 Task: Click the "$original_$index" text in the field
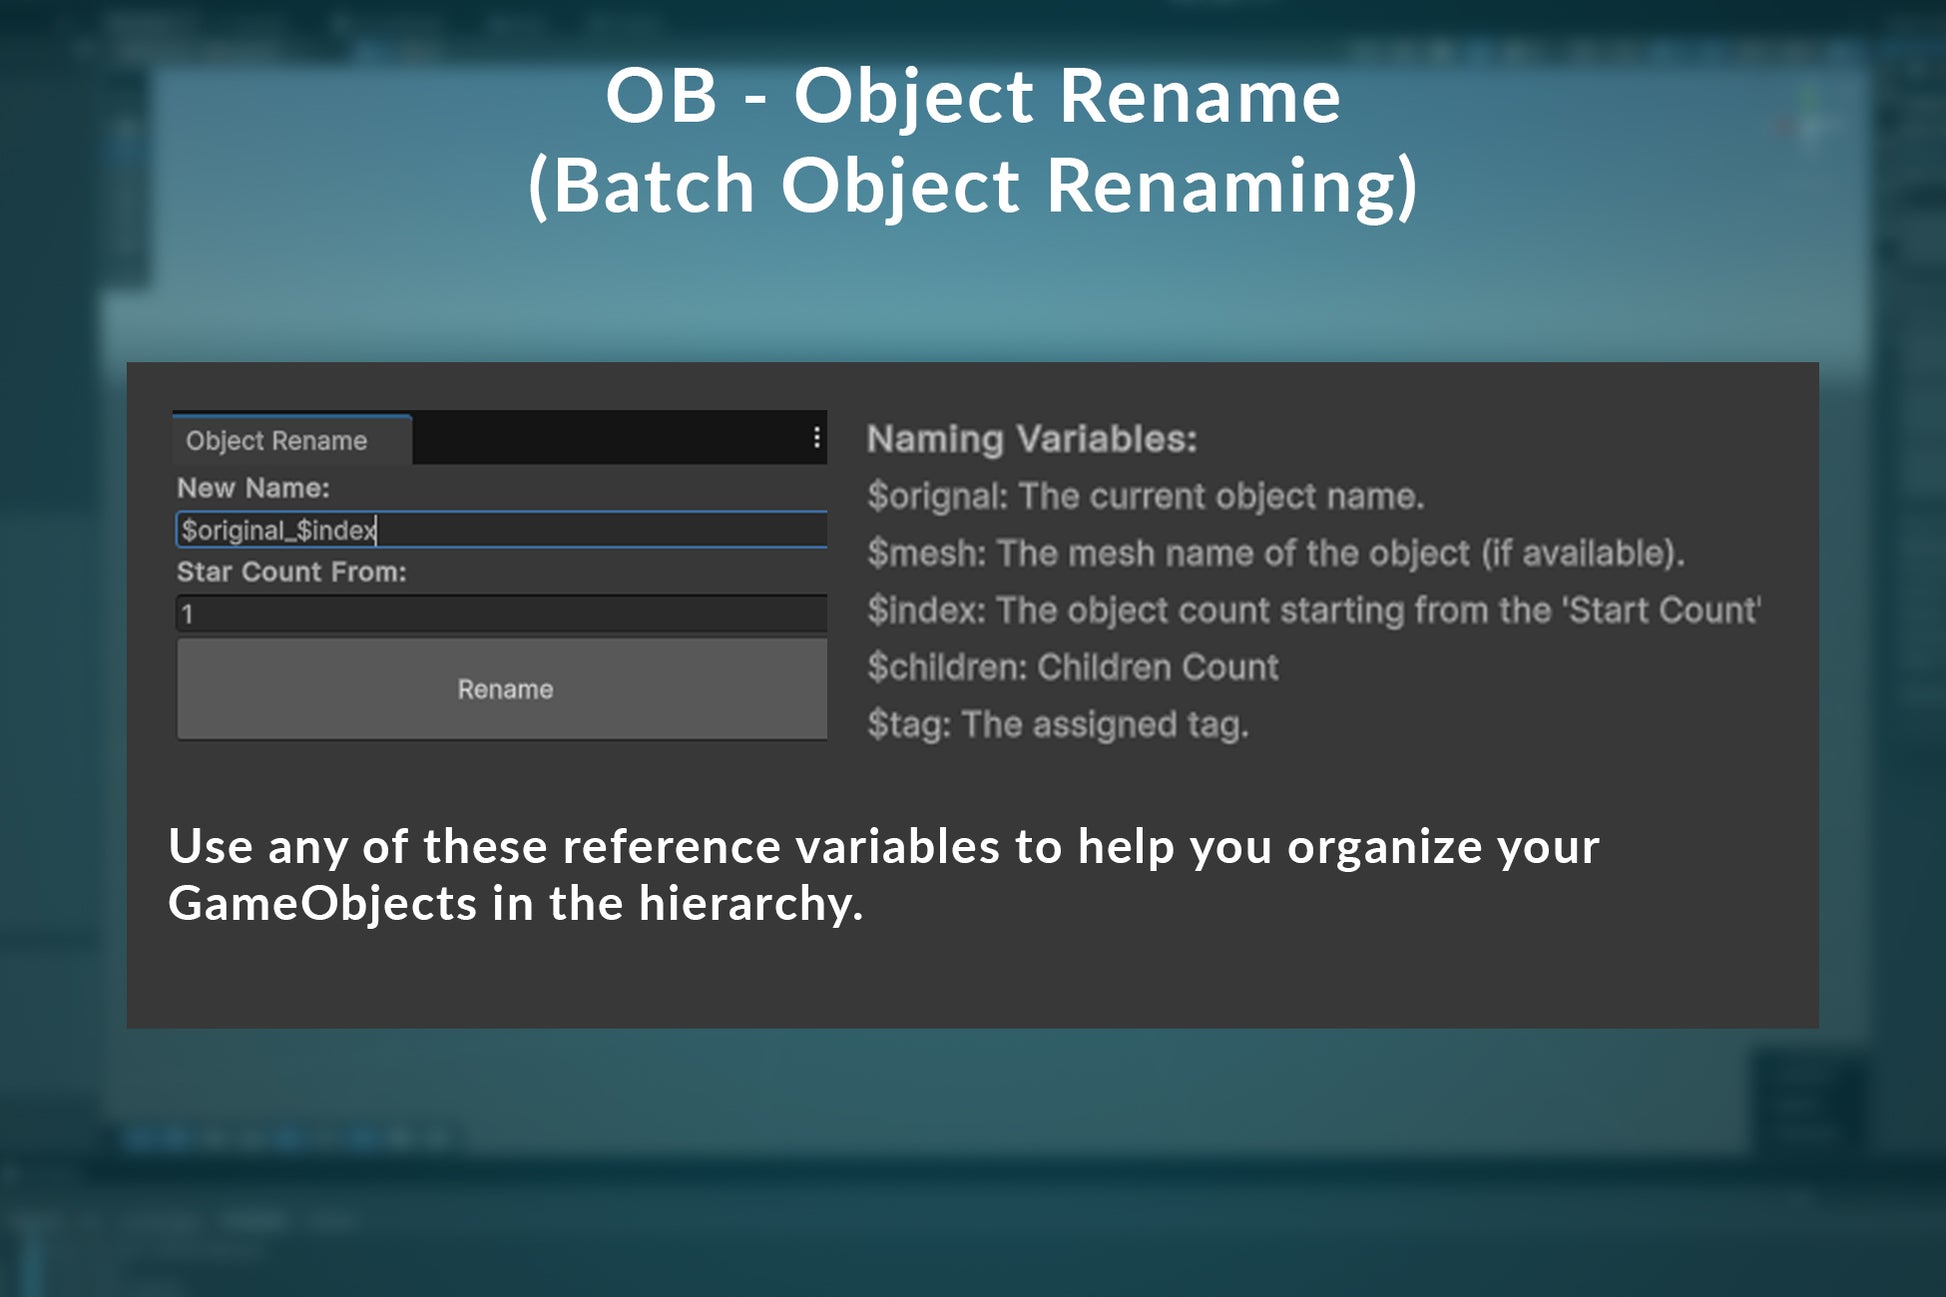point(278,530)
